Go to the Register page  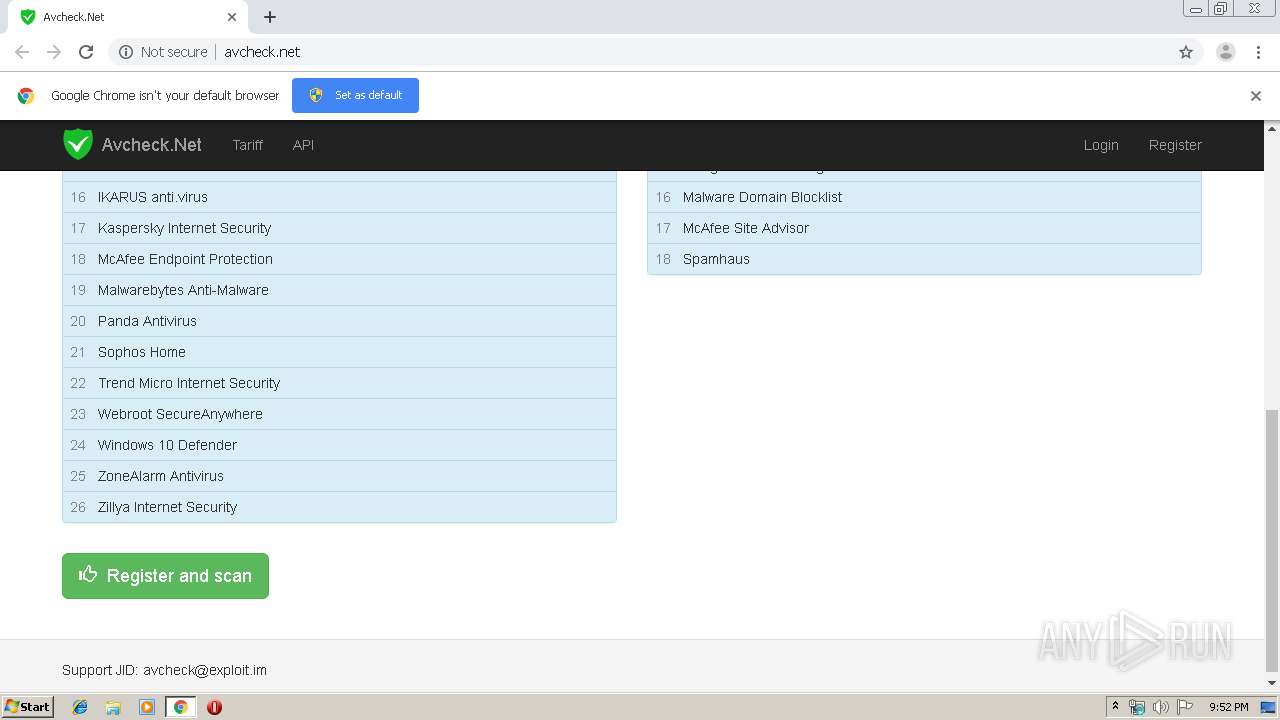(1175, 145)
